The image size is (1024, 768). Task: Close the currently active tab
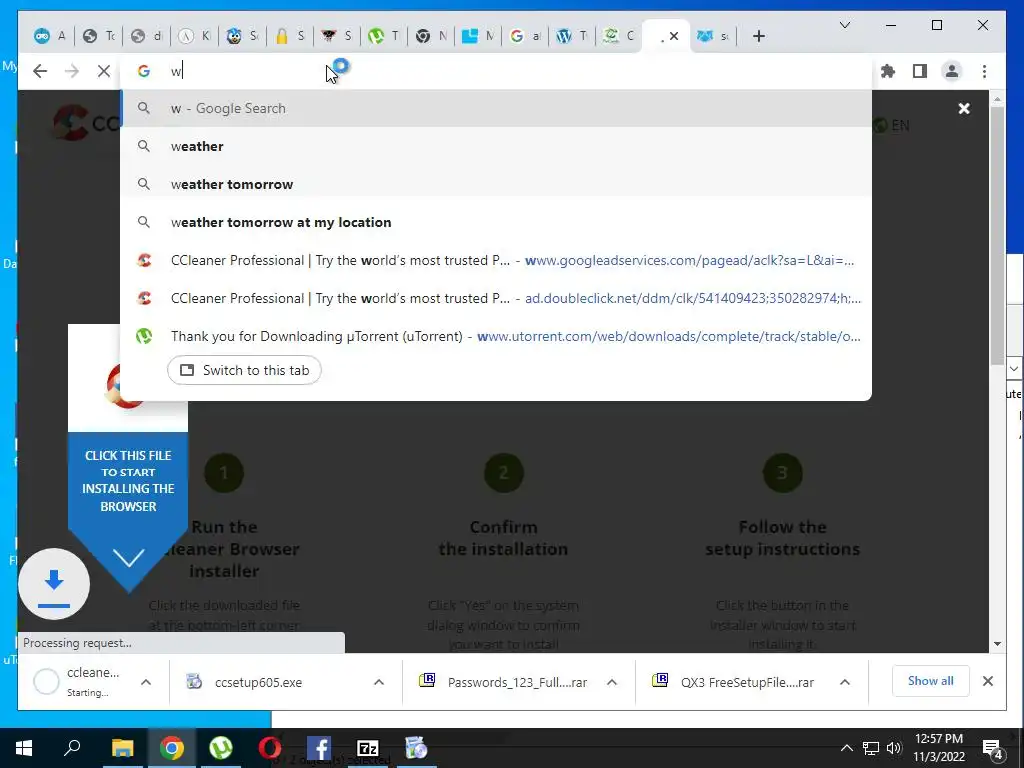[675, 36]
